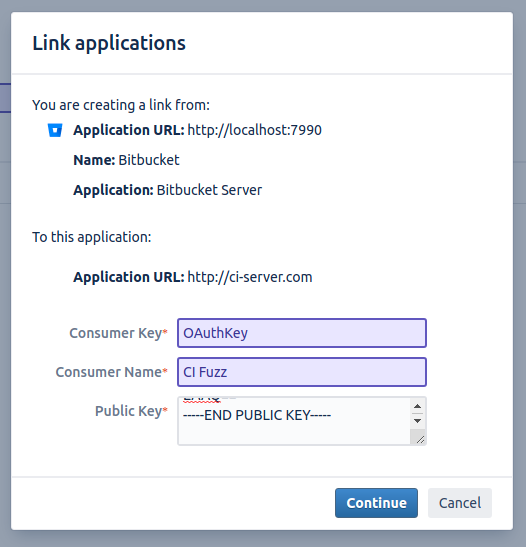526x547 pixels.
Task: Place cursor on the END PUBLIC KEY line
Action: pos(257,415)
